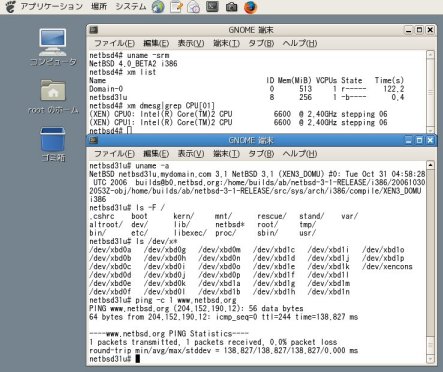Click the upper terminal scrollbar up arrow
The image size is (443, 372).
click(430, 55)
